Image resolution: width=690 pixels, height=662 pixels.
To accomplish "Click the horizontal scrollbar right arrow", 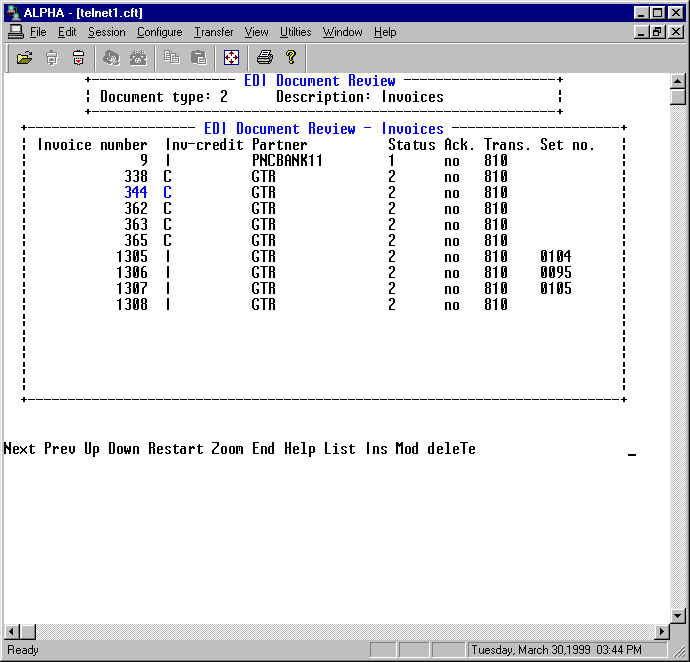I will [x=661, y=632].
